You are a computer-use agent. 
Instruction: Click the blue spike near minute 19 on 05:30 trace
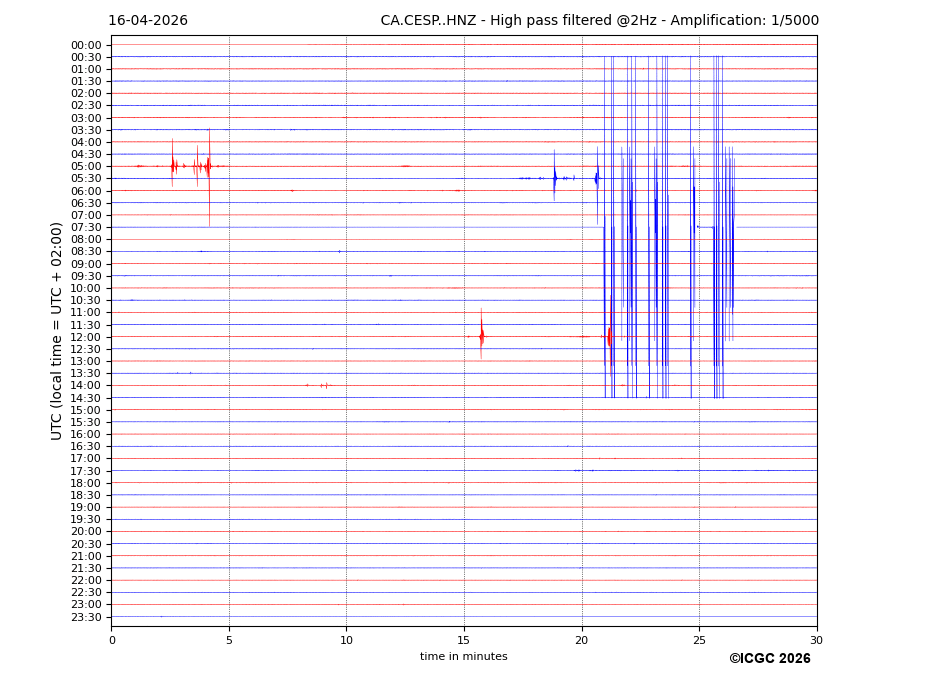point(554,178)
